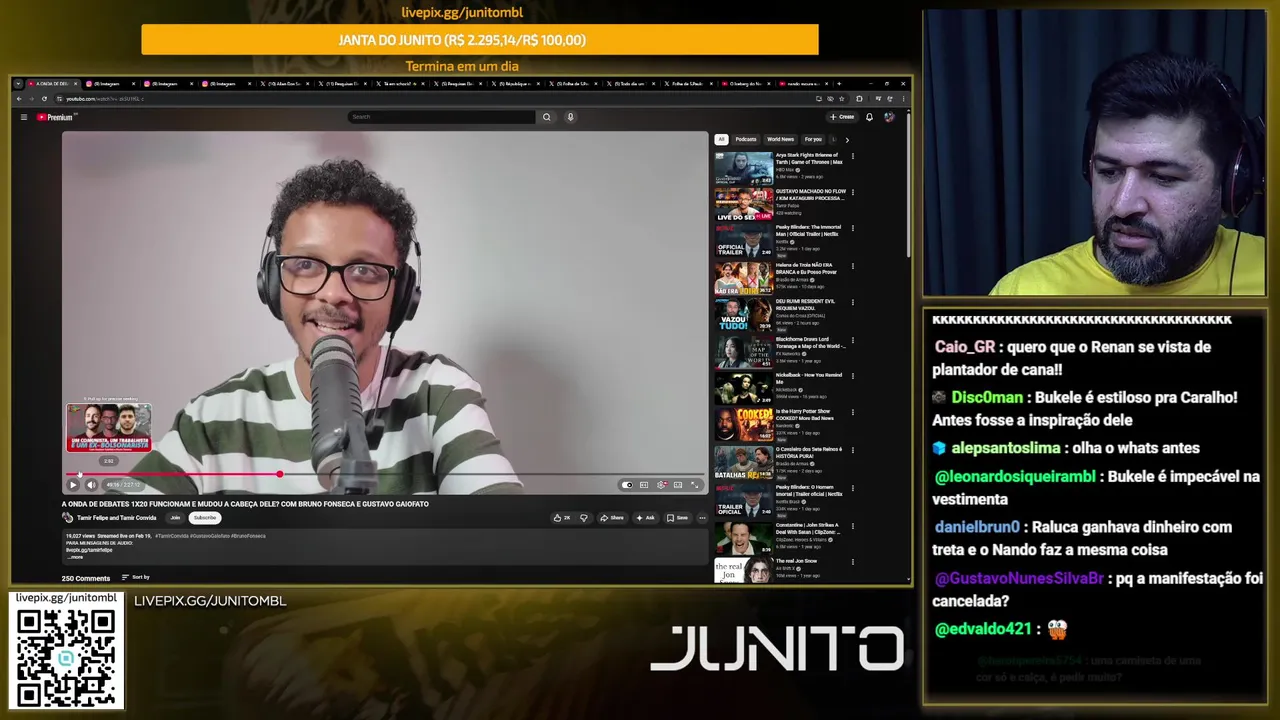Open the browser tab search dropdown
1280x720 pixels.
coord(18,84)
